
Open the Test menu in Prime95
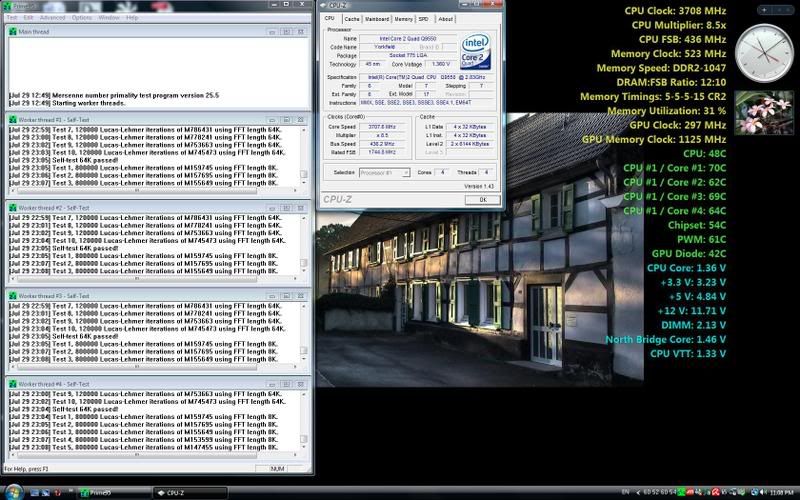12,17
